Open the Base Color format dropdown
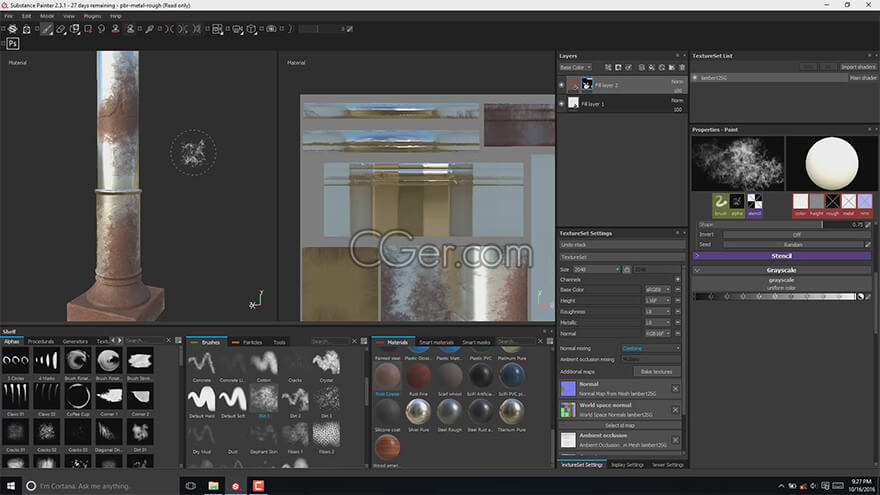This screenshot has width=880, height=495. tap(658, 290)
